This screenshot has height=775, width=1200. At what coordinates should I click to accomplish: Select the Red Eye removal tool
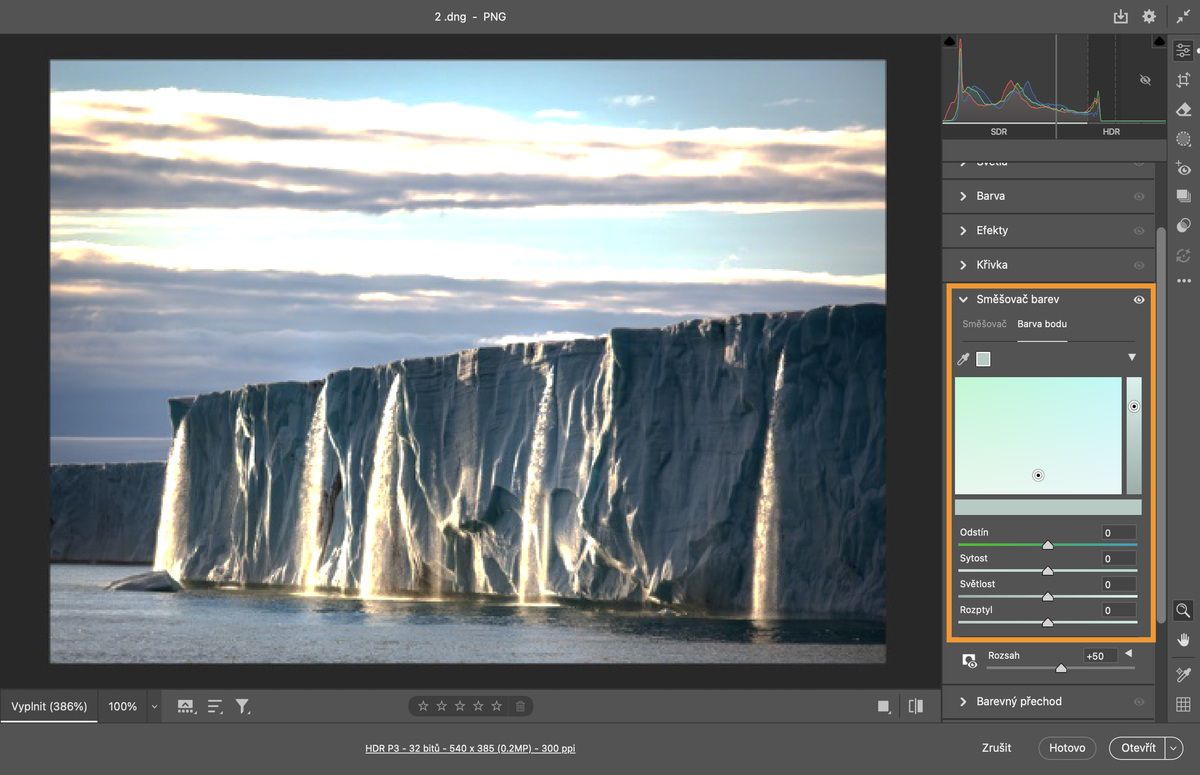pos(1183,170)
